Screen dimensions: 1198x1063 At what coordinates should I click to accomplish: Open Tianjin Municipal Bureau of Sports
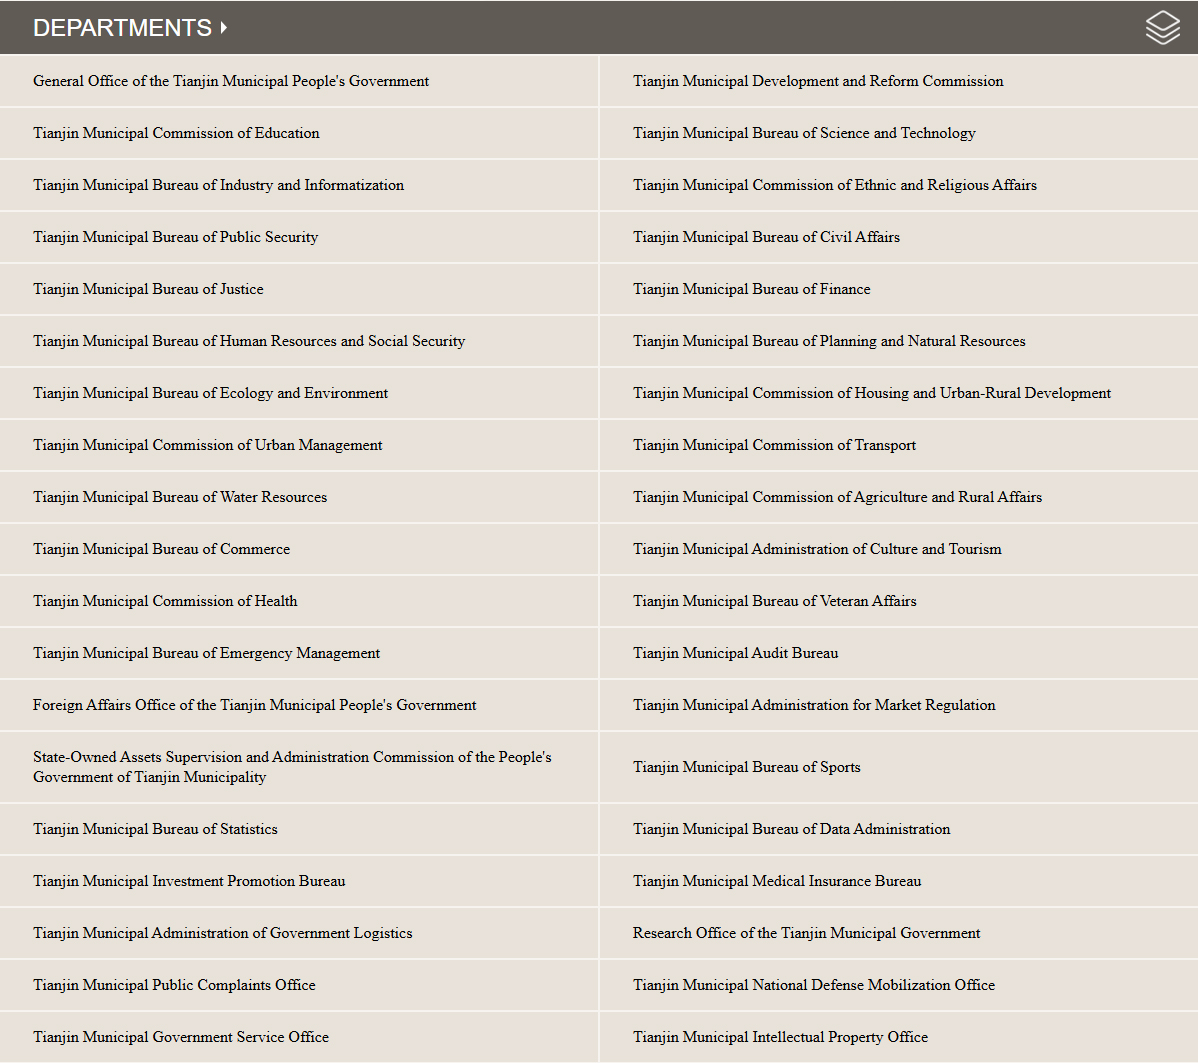click(746, 767)
